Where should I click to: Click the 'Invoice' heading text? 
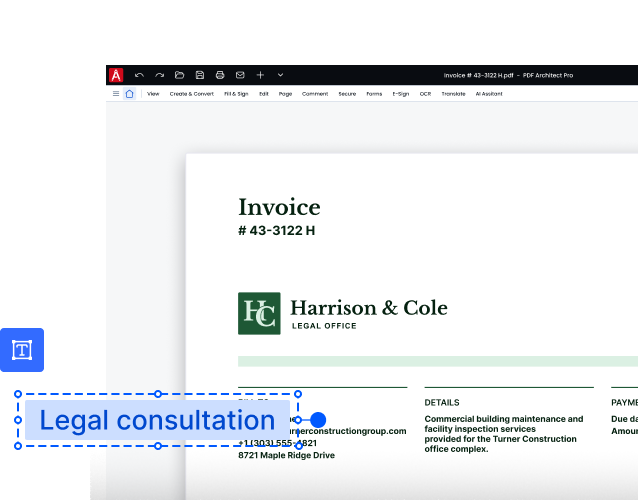pyautogui.click(x=279, y=207)
